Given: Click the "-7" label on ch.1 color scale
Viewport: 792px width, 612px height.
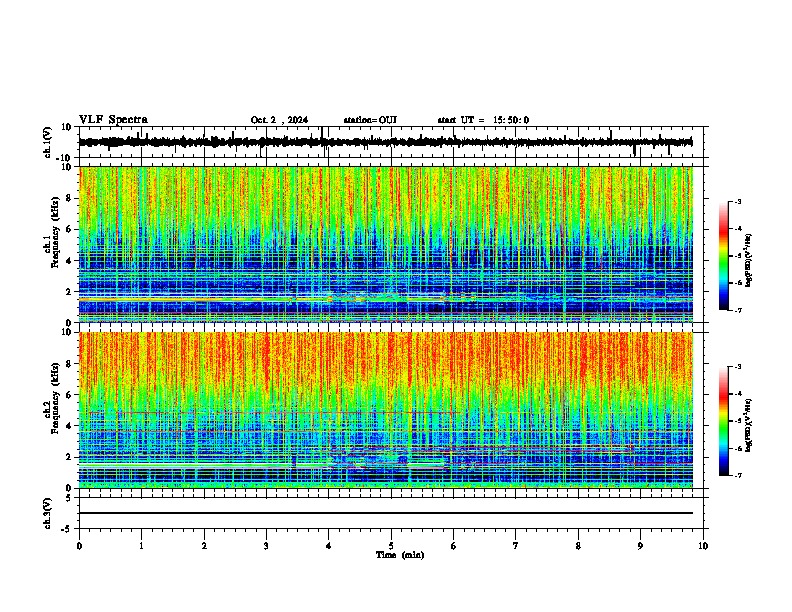Looking at the screenshot, I should click(737, 310).
